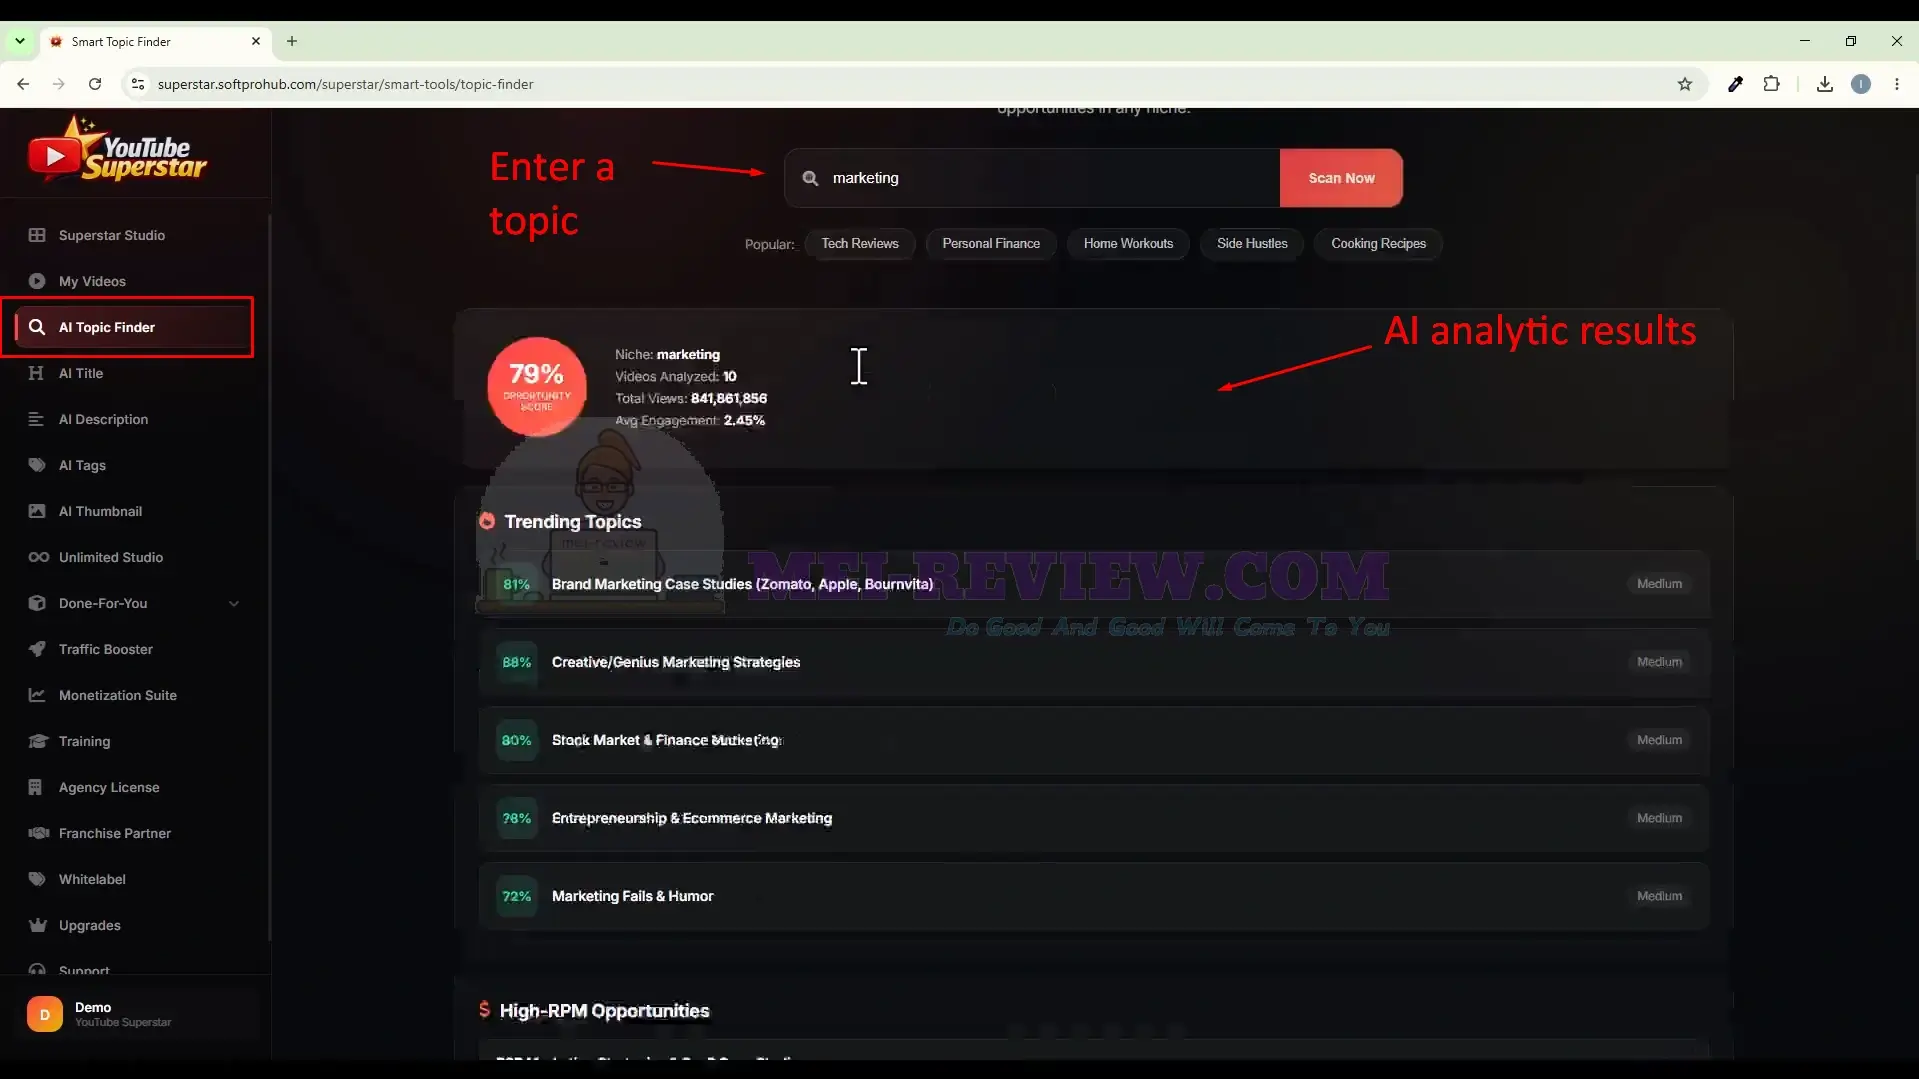Viewport: 1919px width, 1079px height.
Task: Click the Franchise Partner handshake icon
Action: [38, 833]
